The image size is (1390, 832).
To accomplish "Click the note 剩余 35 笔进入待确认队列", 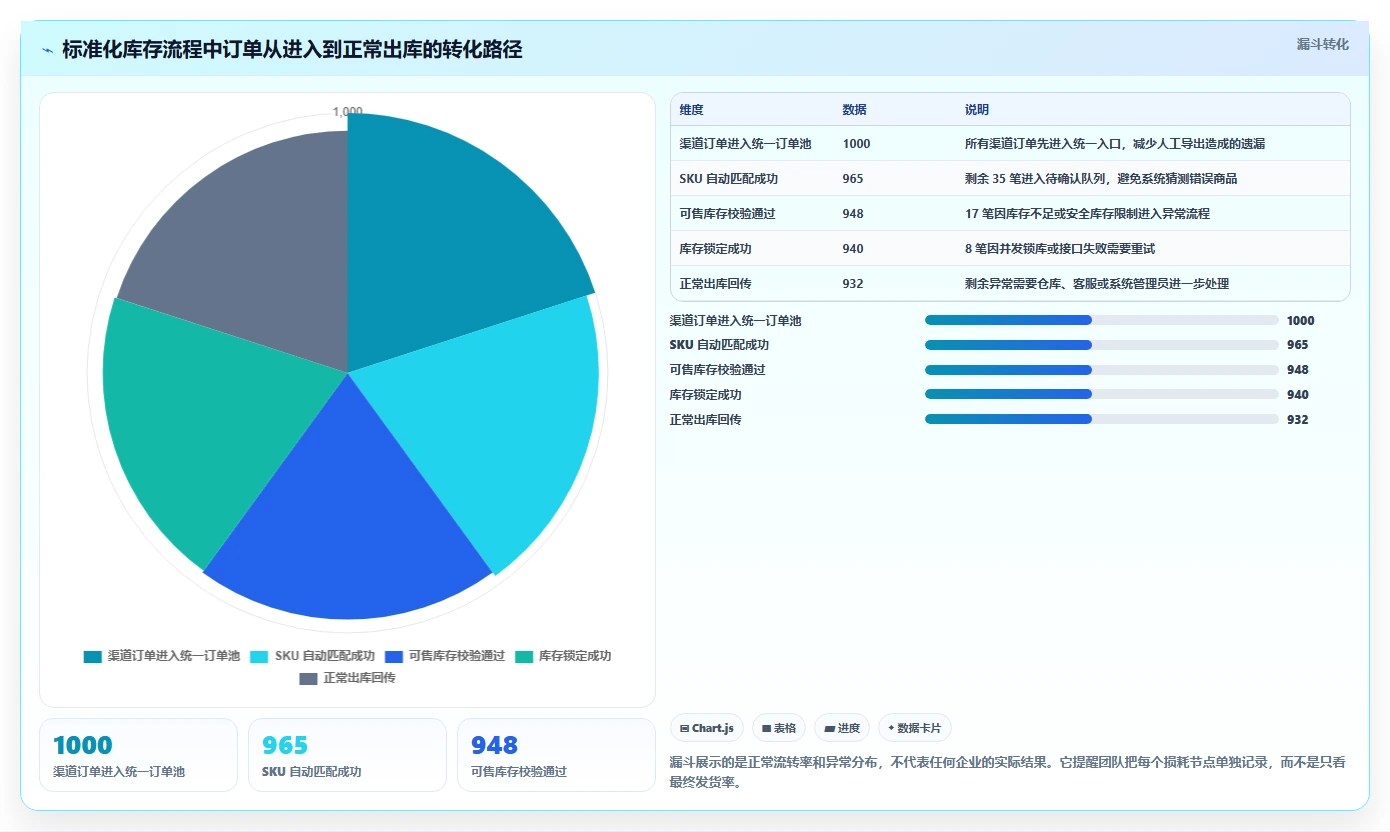I will point(1102,179).
